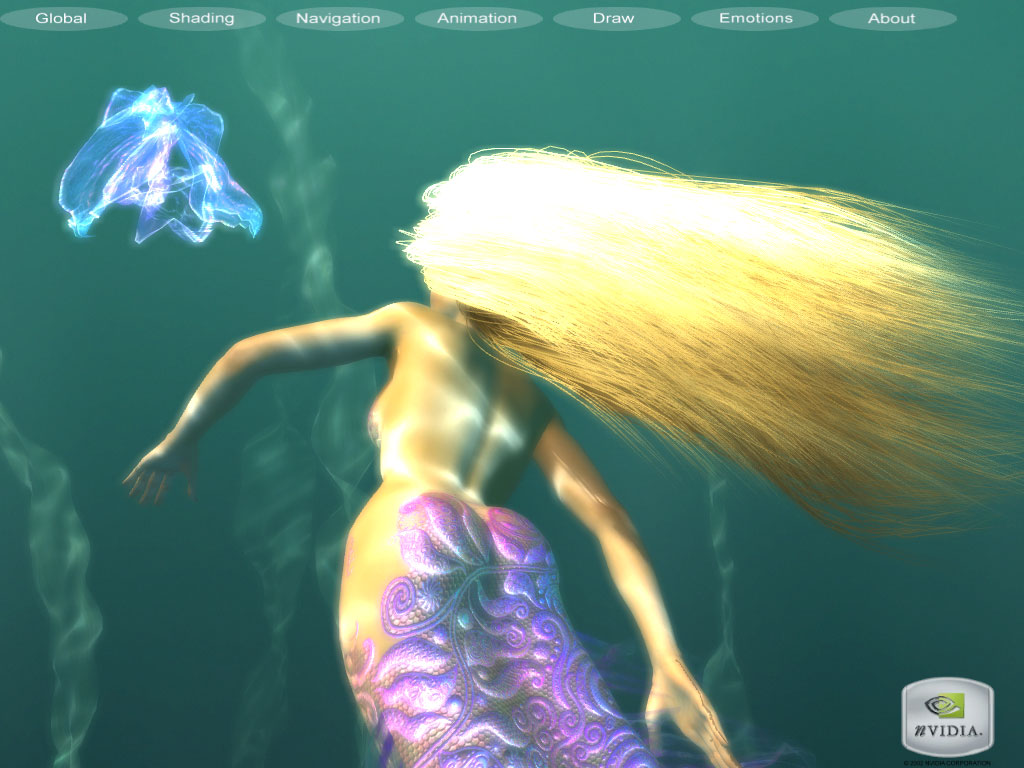Open the Global menu

click(62, 18)
